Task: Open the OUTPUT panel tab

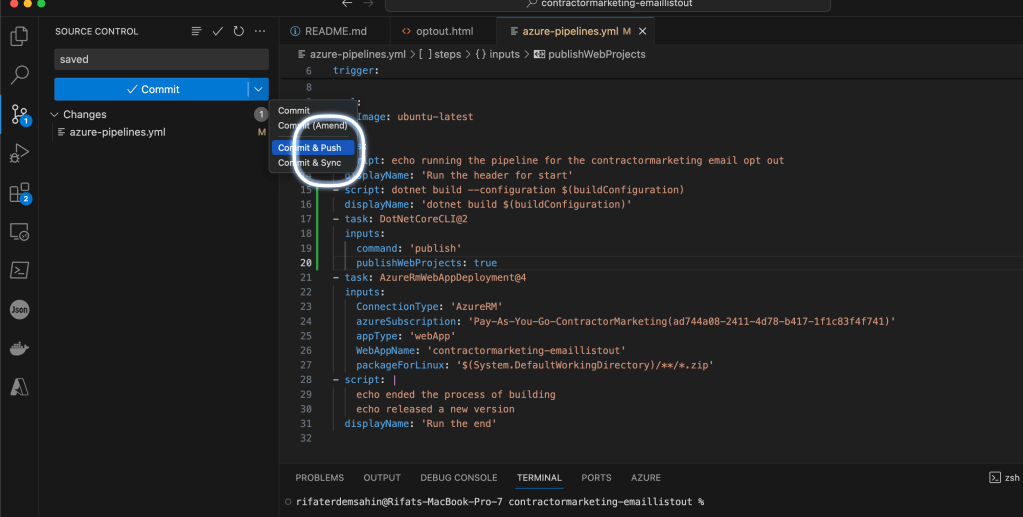Action: pos(382,478)
